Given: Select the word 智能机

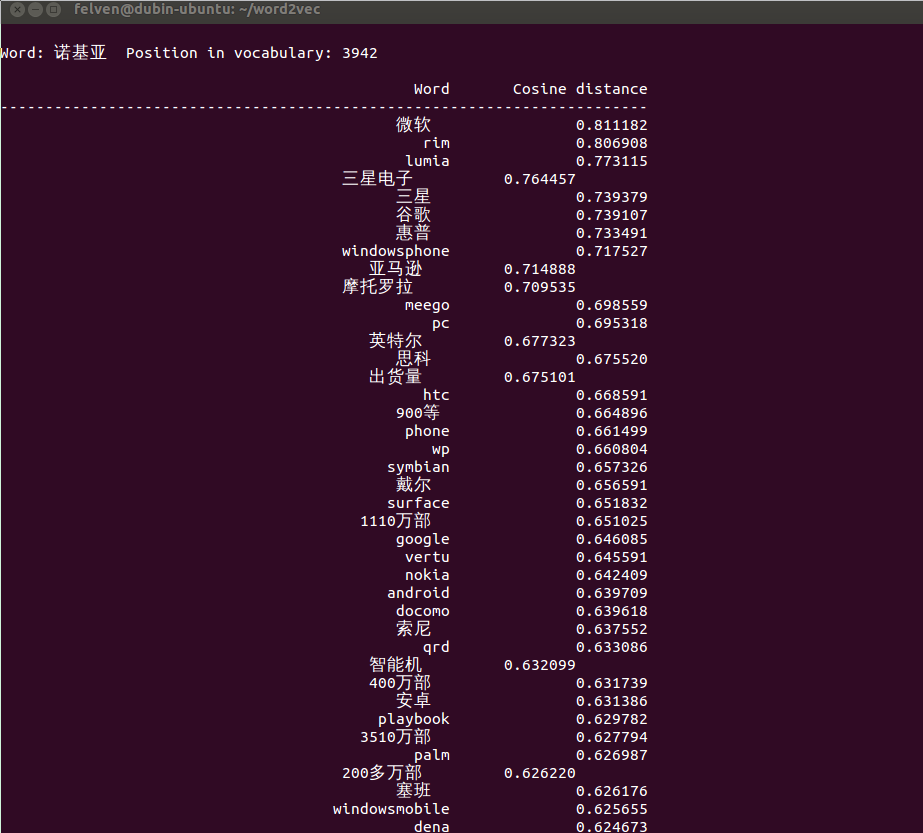Looking at the screenshot, I should coord(396,665).
